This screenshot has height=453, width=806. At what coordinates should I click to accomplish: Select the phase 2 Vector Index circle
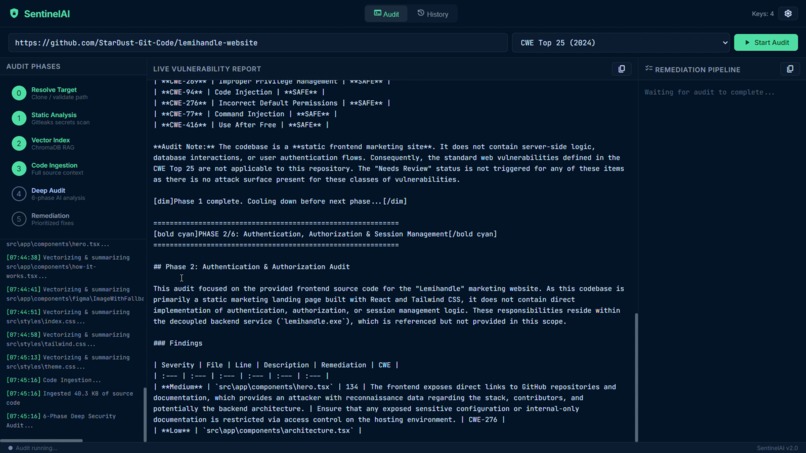pyautogui.click(x=19, y=143)
